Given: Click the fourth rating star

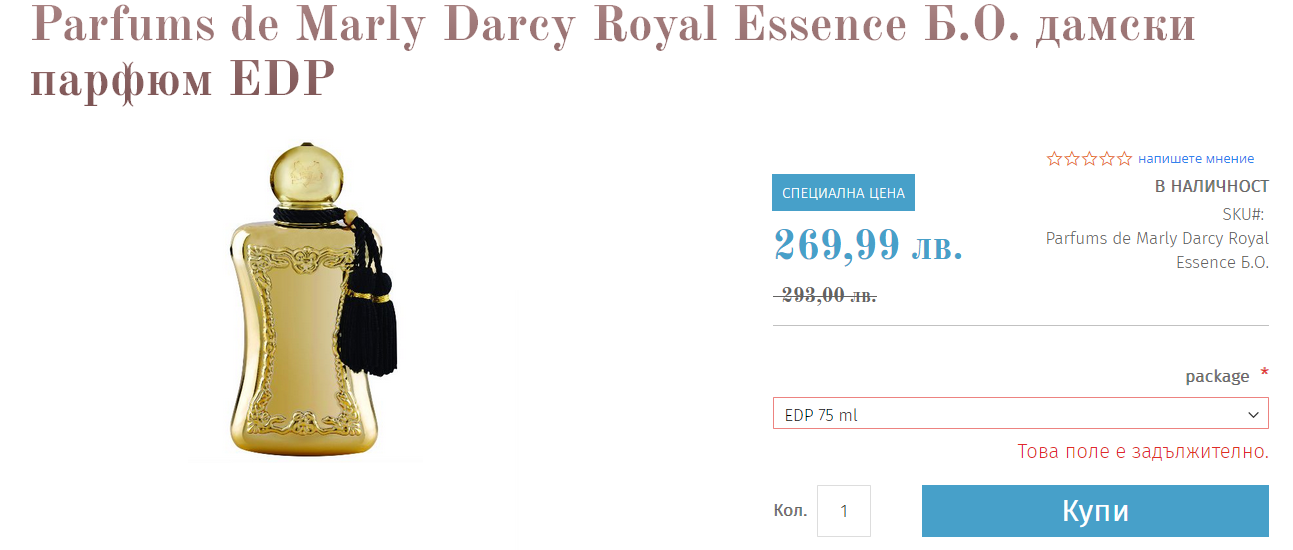Looking at the screenshot, I should point(1107,158).
